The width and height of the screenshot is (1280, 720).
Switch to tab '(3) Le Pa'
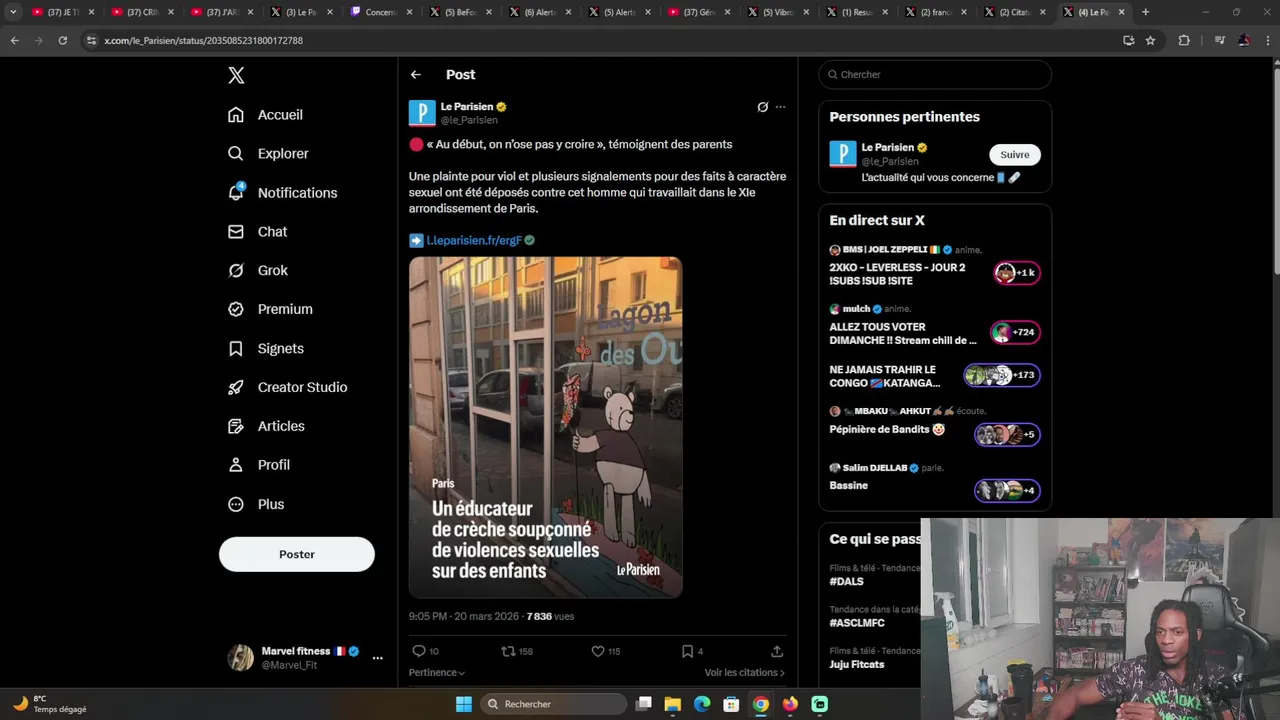pyautogui.click(x=302, y=12)
